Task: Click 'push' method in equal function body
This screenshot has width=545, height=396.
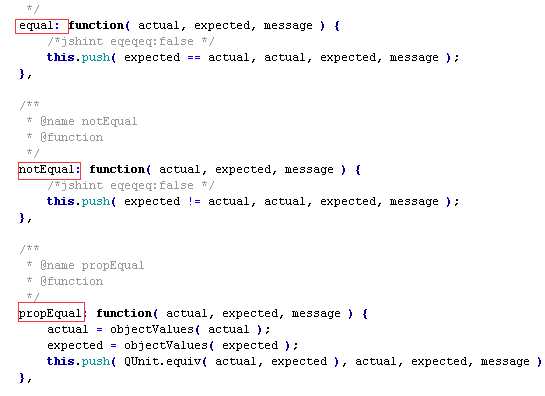Action: (x=96, y=58)
